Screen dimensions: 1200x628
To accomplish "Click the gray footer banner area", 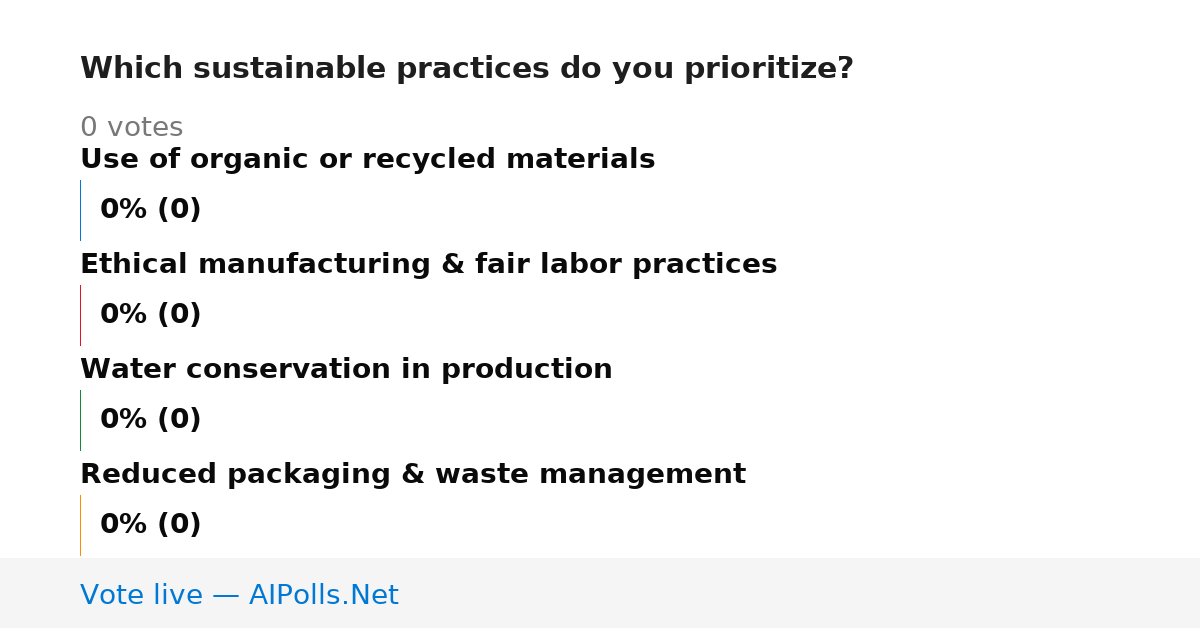I will coord(600,593).
